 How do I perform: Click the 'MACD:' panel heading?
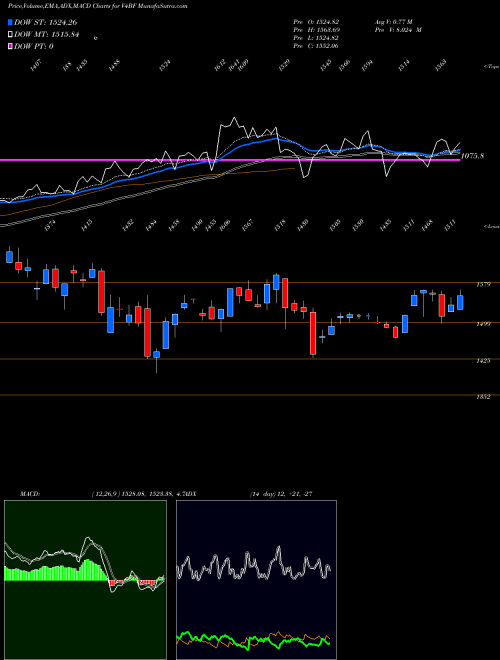click(30, 494)
